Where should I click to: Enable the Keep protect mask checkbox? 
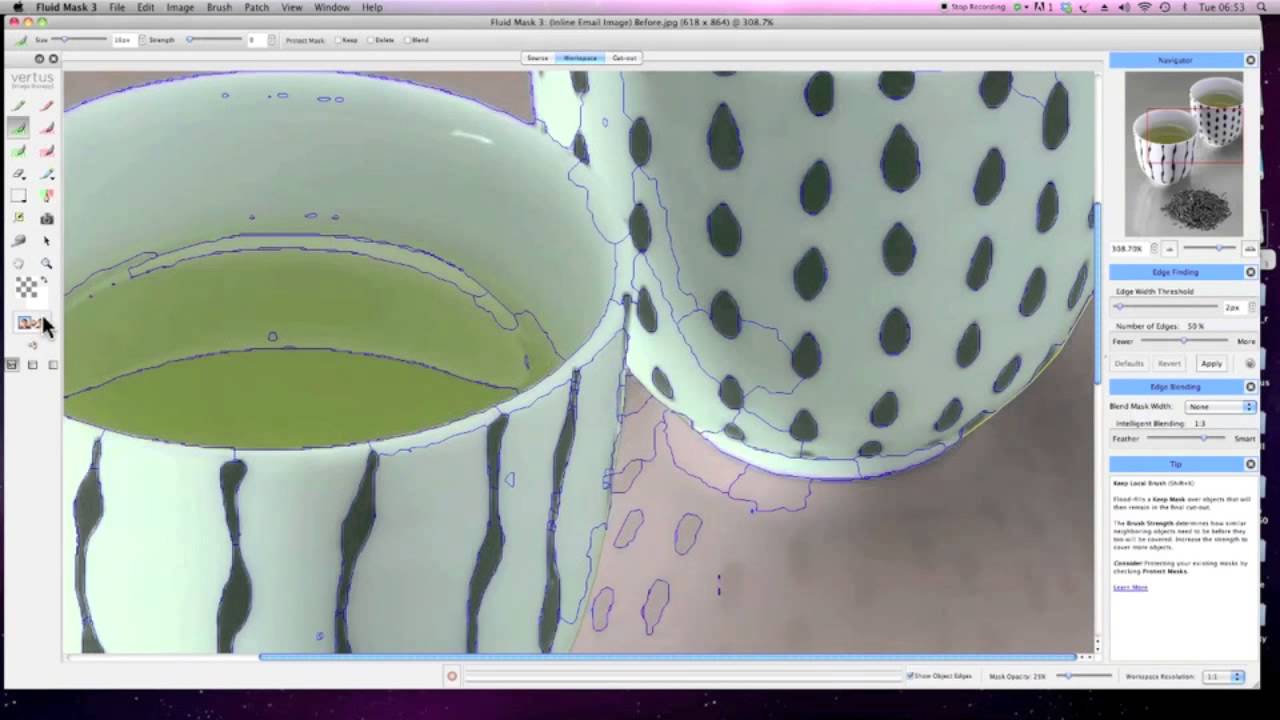(340, 40)
